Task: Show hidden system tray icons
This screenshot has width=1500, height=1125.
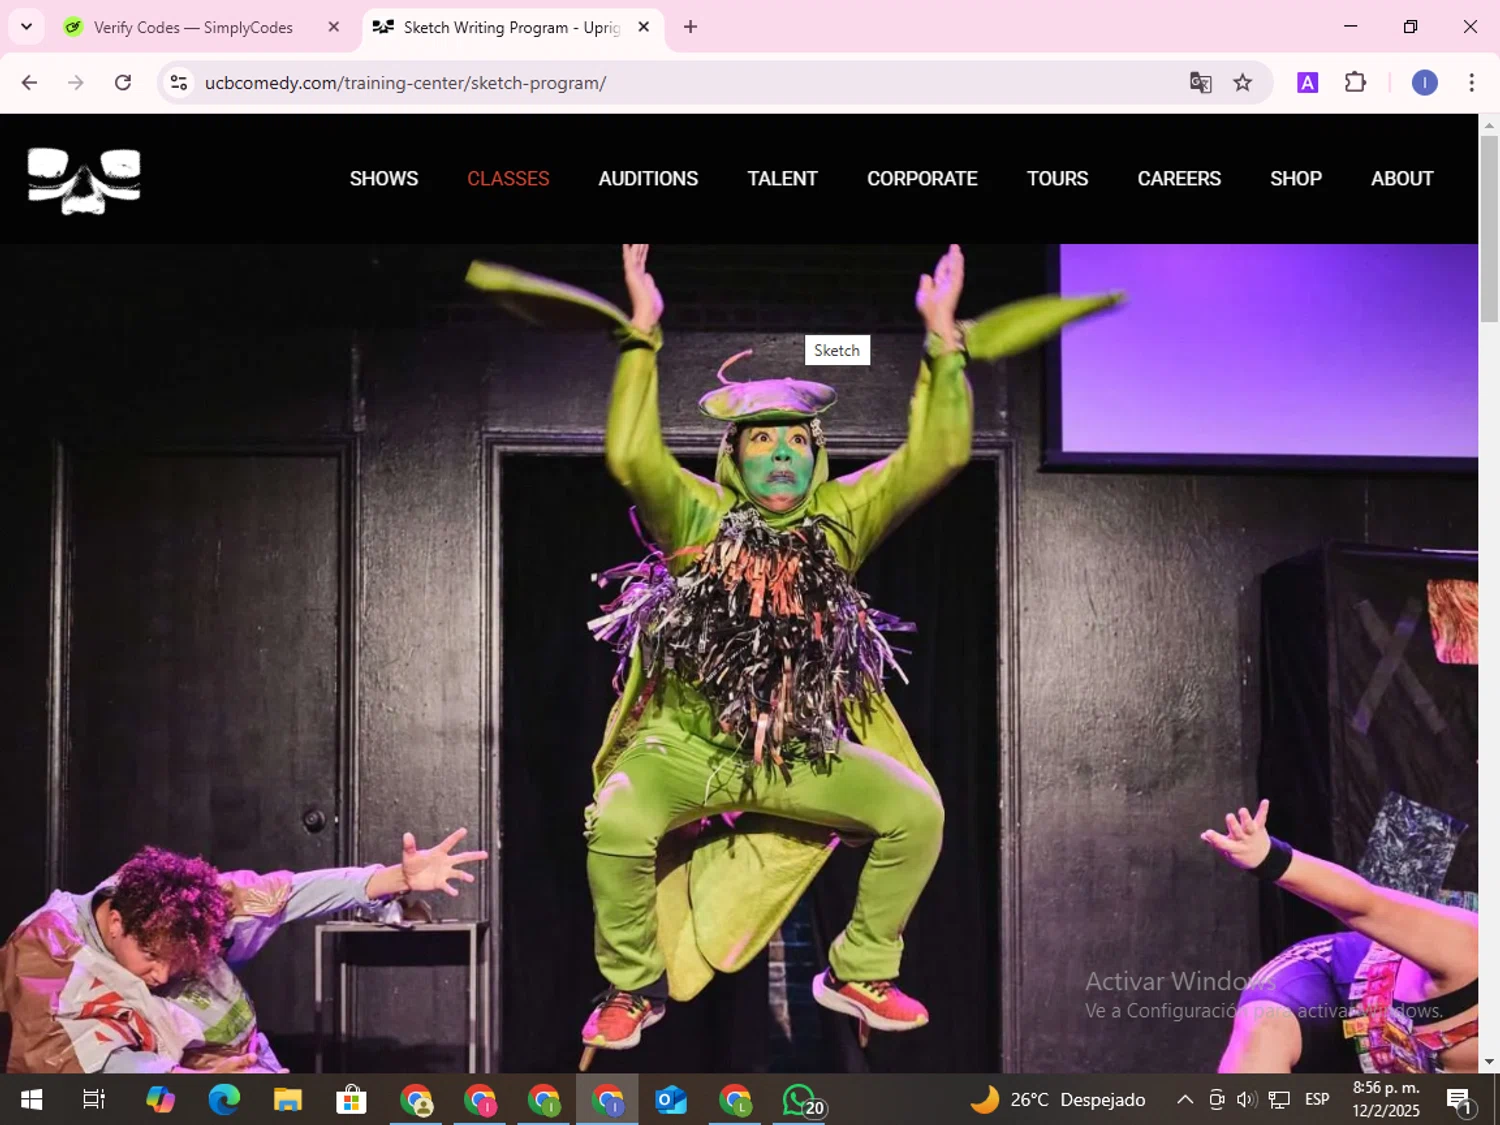Action: (x=1185, y=1100)
